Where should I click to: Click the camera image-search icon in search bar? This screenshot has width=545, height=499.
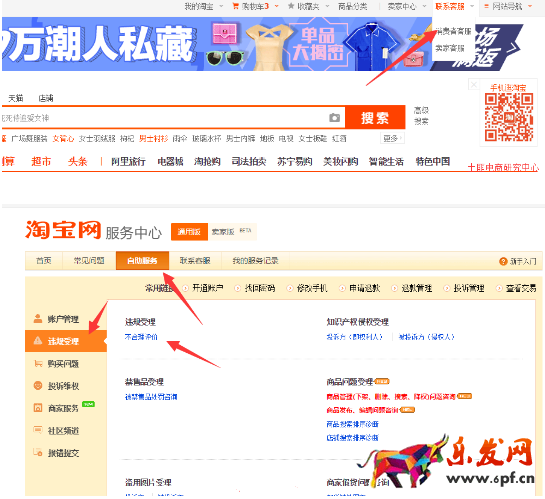pos(334,118)
